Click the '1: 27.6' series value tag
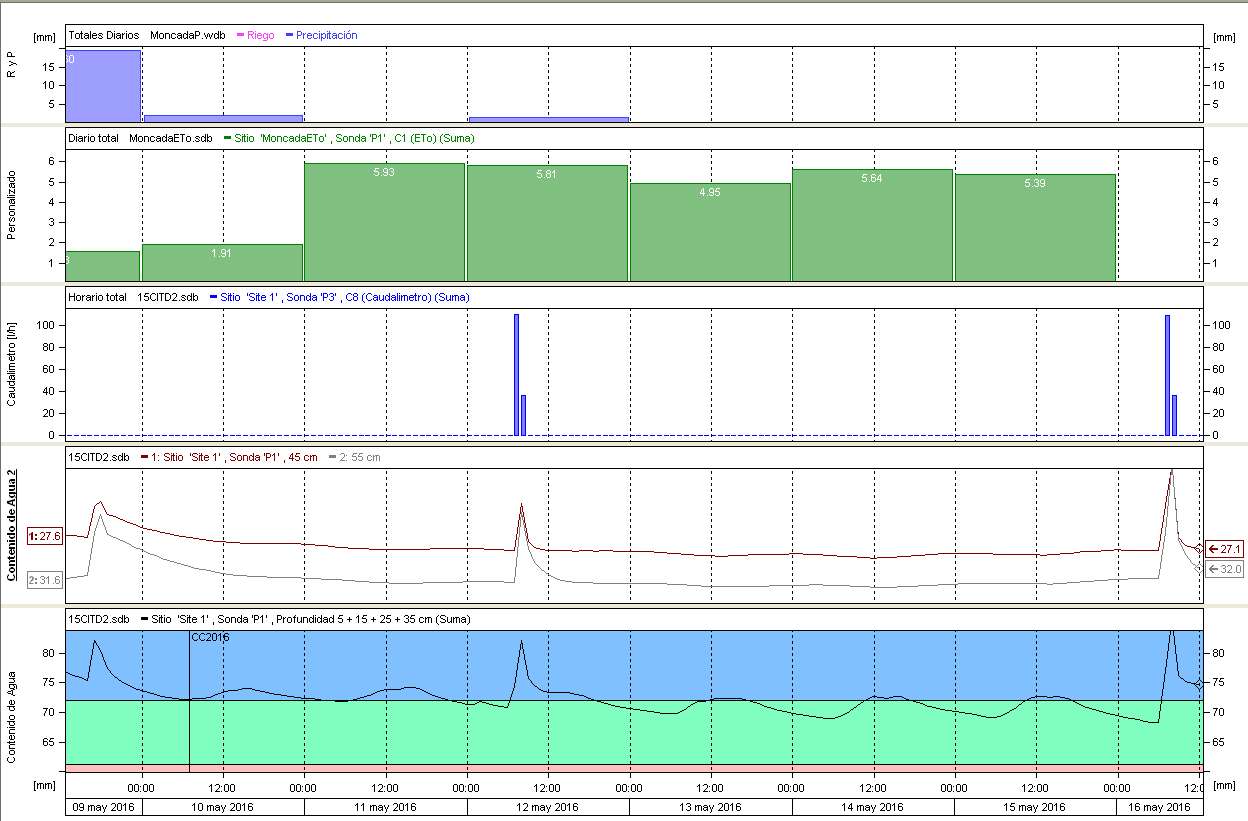Screen dimensions: 1248x821 coord(46,537)
